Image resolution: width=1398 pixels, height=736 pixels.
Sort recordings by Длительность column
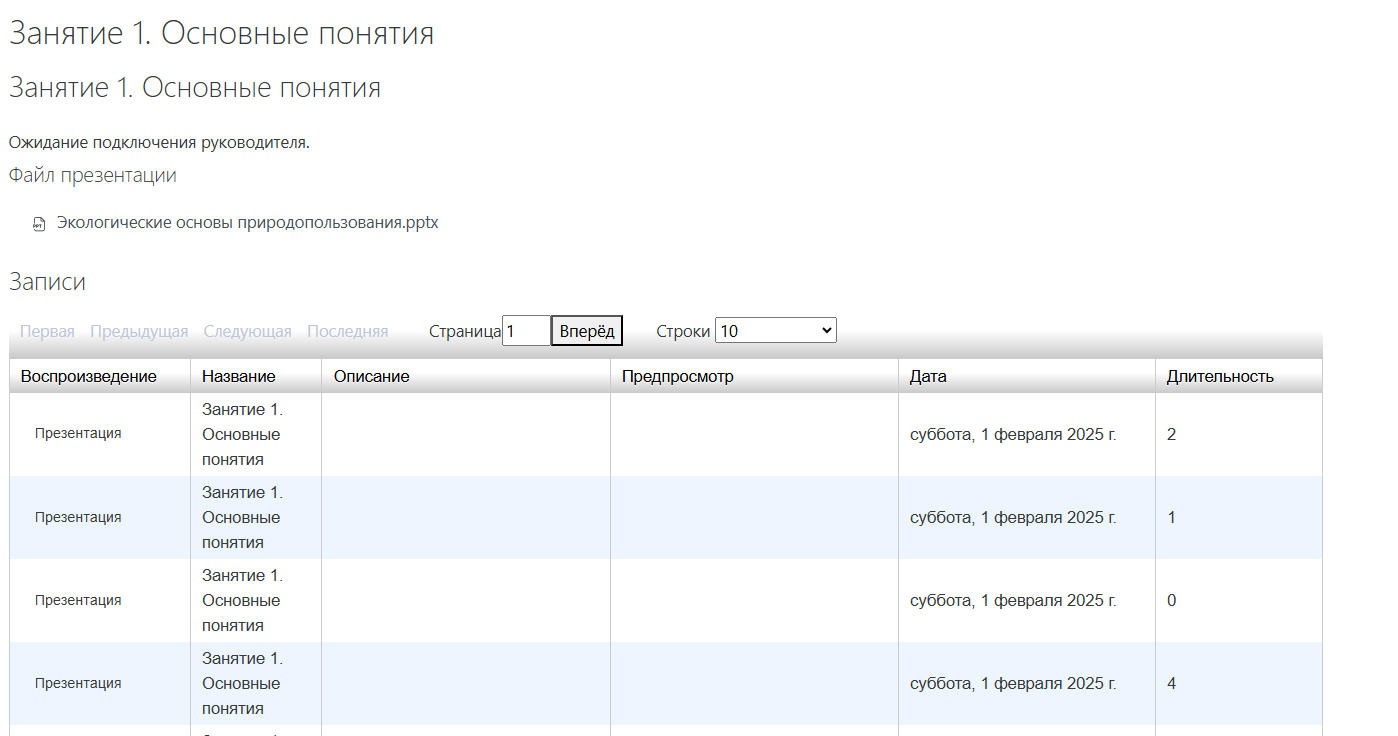tap(1220, 377)
